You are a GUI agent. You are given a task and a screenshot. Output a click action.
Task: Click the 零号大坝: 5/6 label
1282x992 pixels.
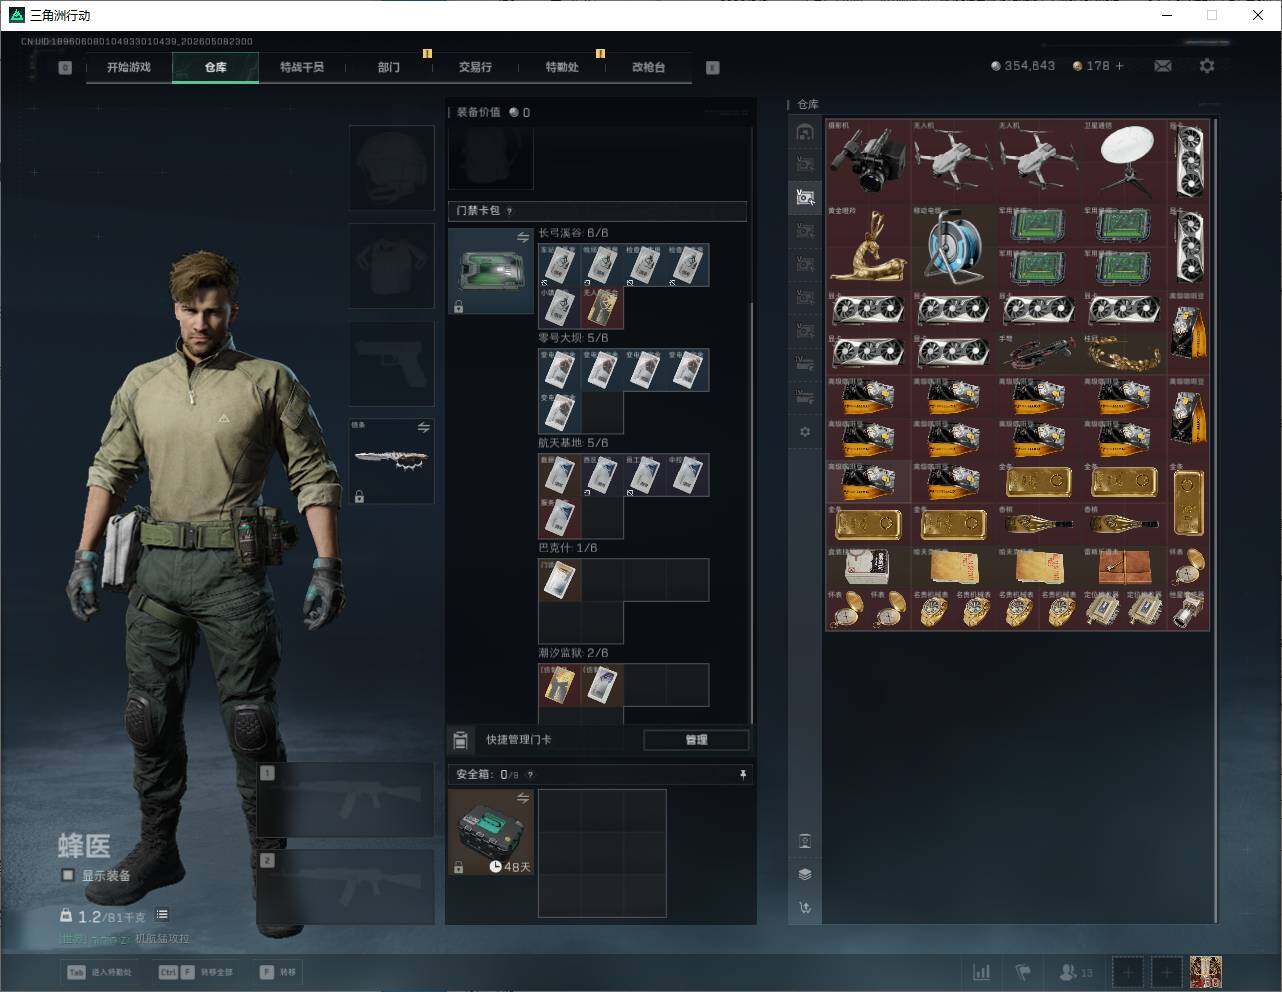coord(573,338)
